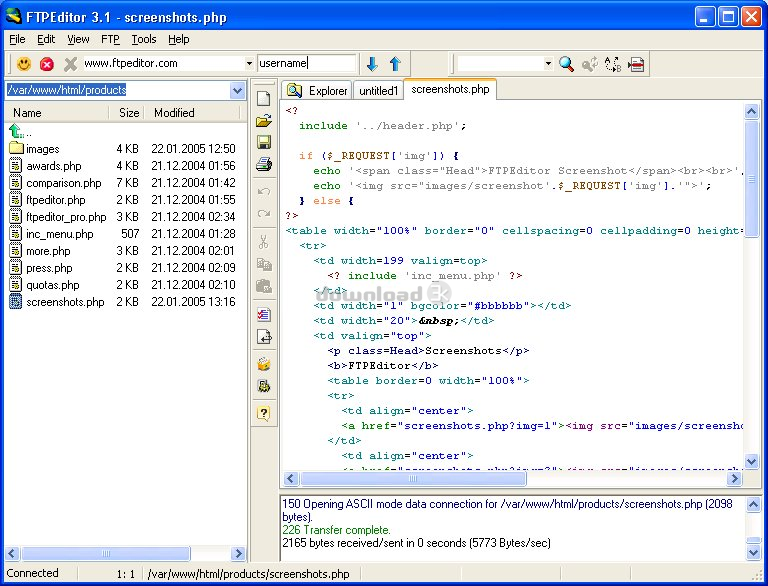
Task: Click the open folder icon in vertical toolbar
Action: pyautogui.click(x=264, y=120)
